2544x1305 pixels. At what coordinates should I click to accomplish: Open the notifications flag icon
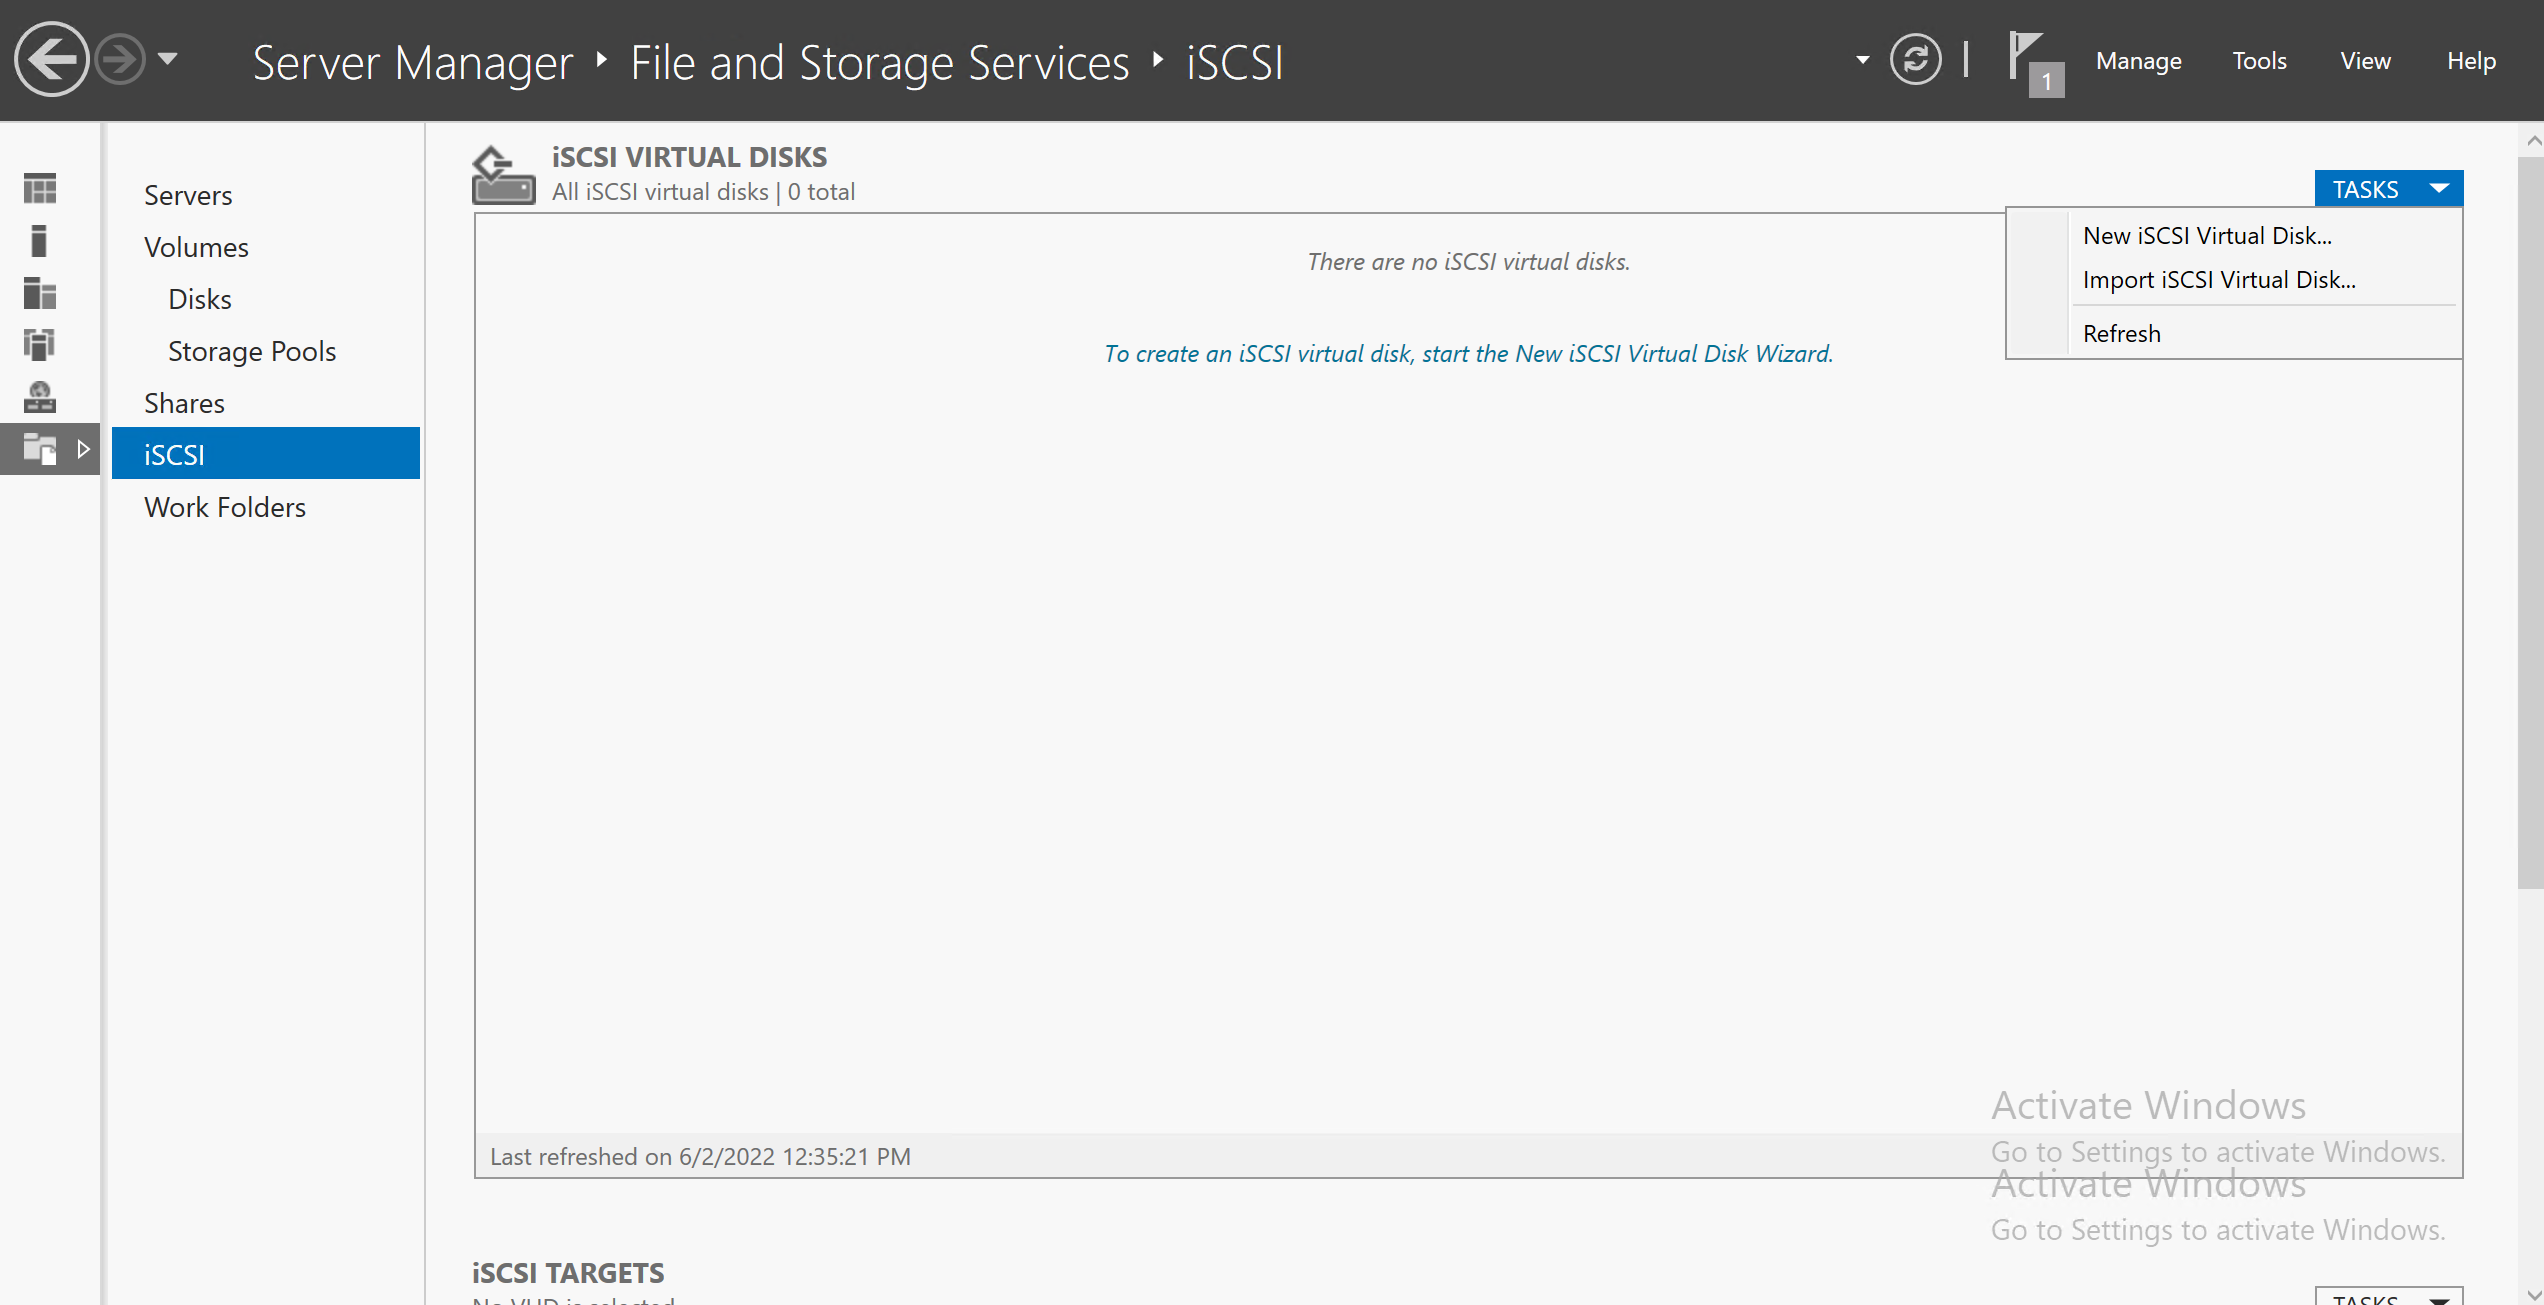click(x=2029, y=58)
